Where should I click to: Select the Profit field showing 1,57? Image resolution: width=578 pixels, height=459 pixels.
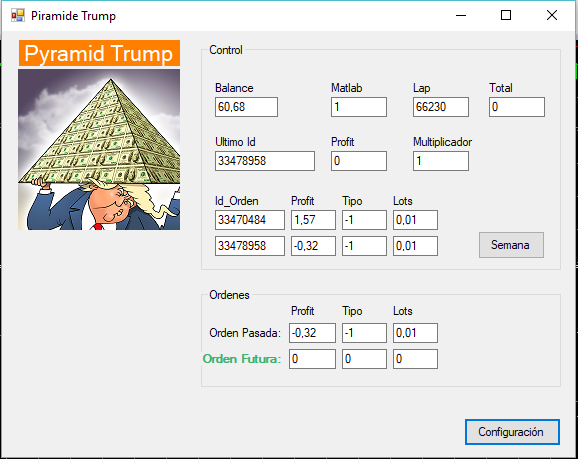313,220
